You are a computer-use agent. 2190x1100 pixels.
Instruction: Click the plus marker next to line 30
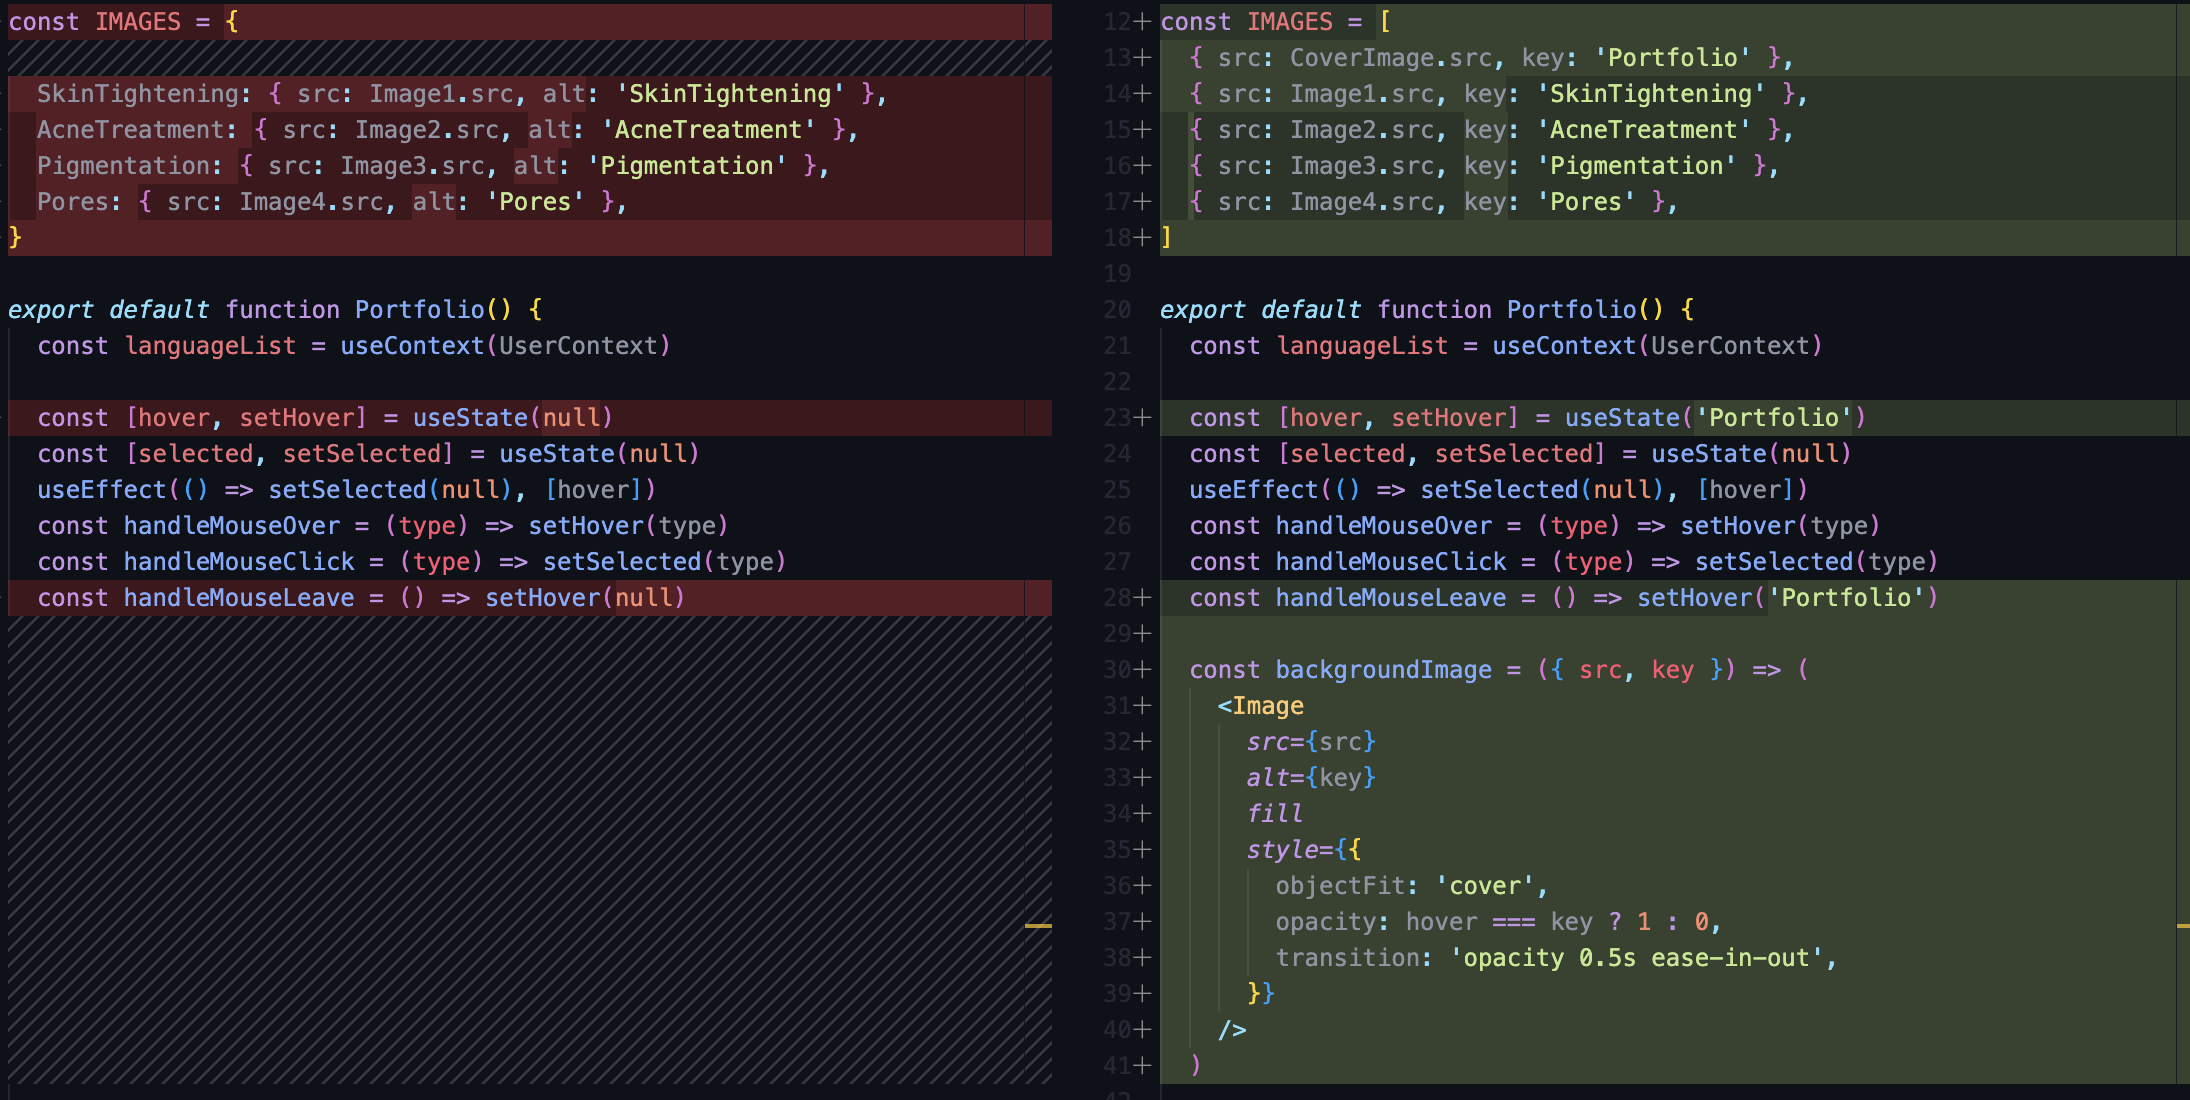click(x=1142, y=670)
